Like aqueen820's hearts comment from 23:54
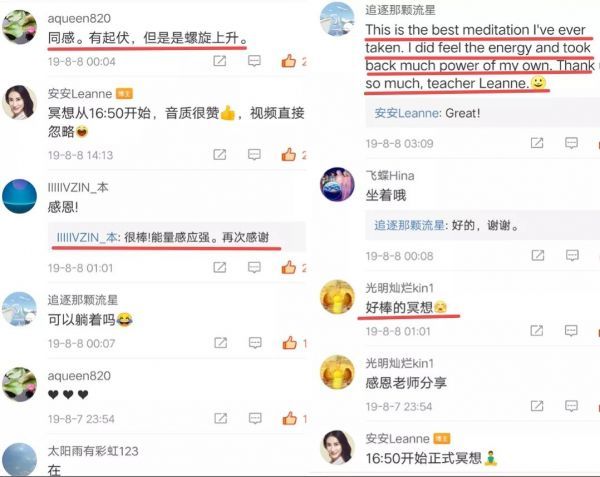 [x=290, y=418]
